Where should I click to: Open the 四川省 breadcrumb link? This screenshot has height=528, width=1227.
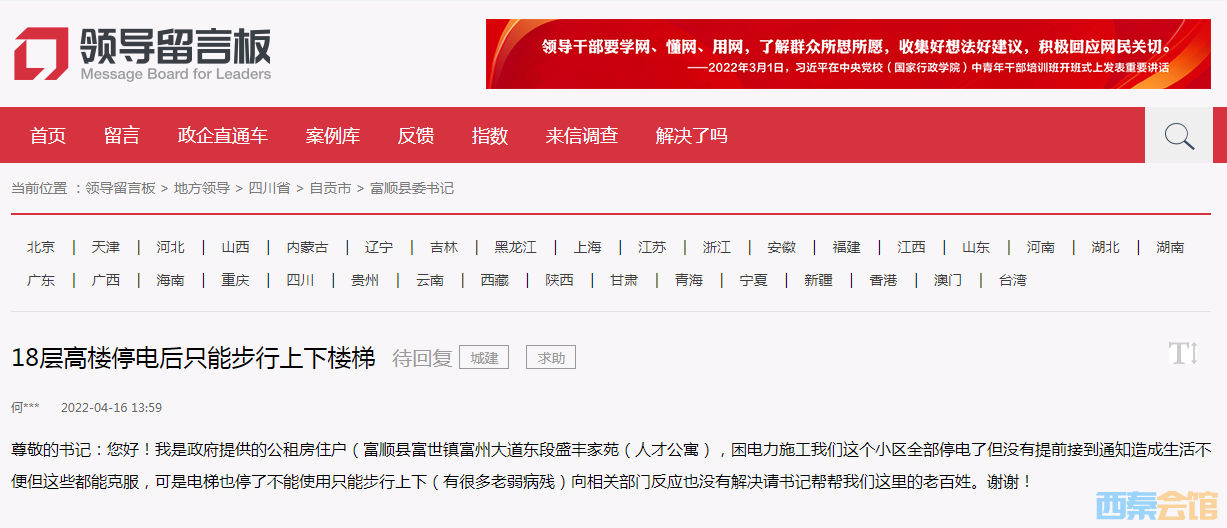tap(269, 188)
